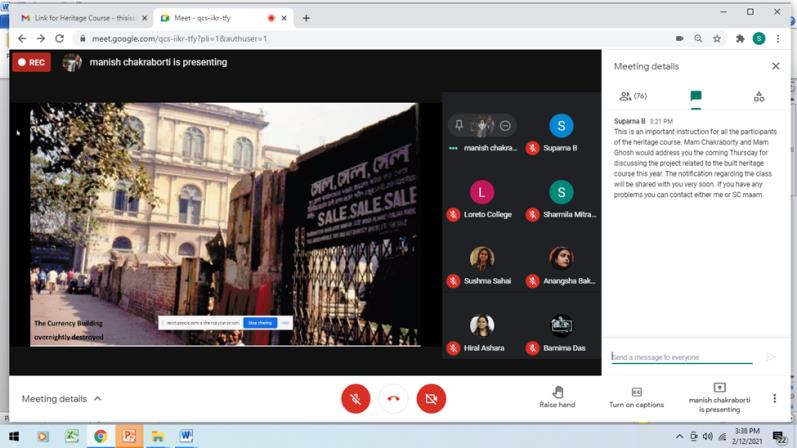Click the Stop sharing button

pos(259,323)
